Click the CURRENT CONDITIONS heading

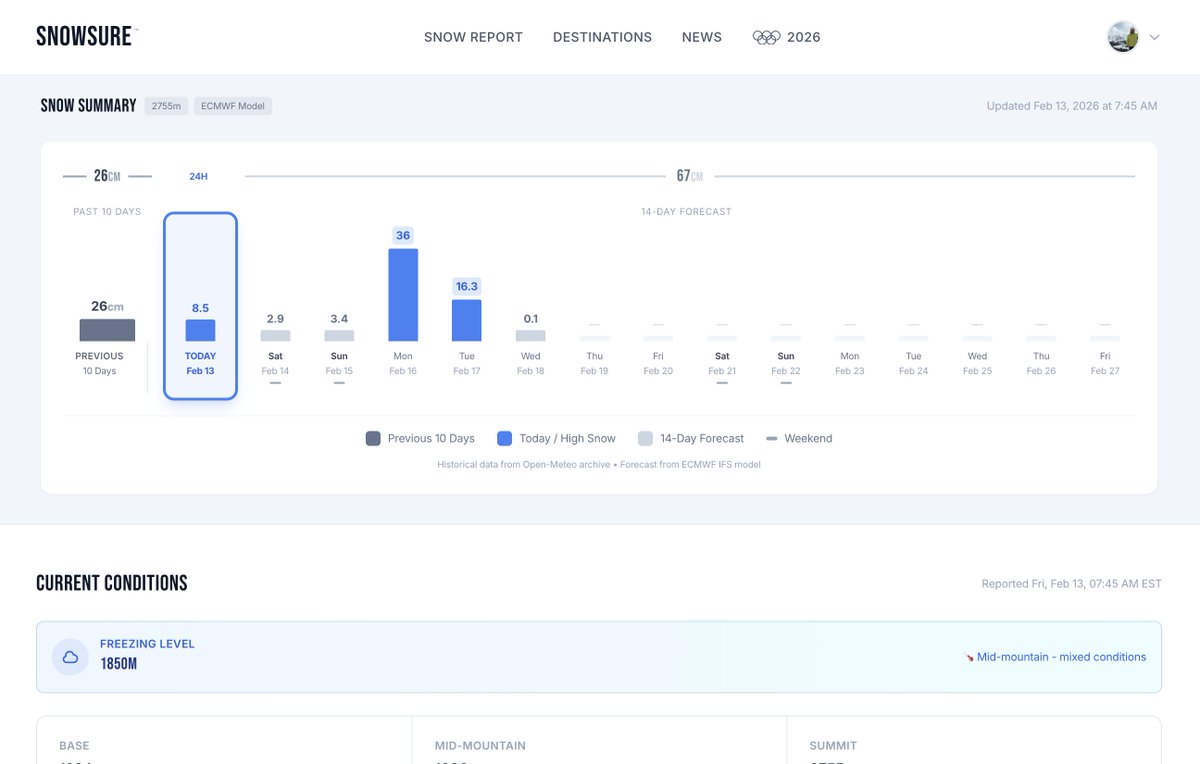(112, 583)
